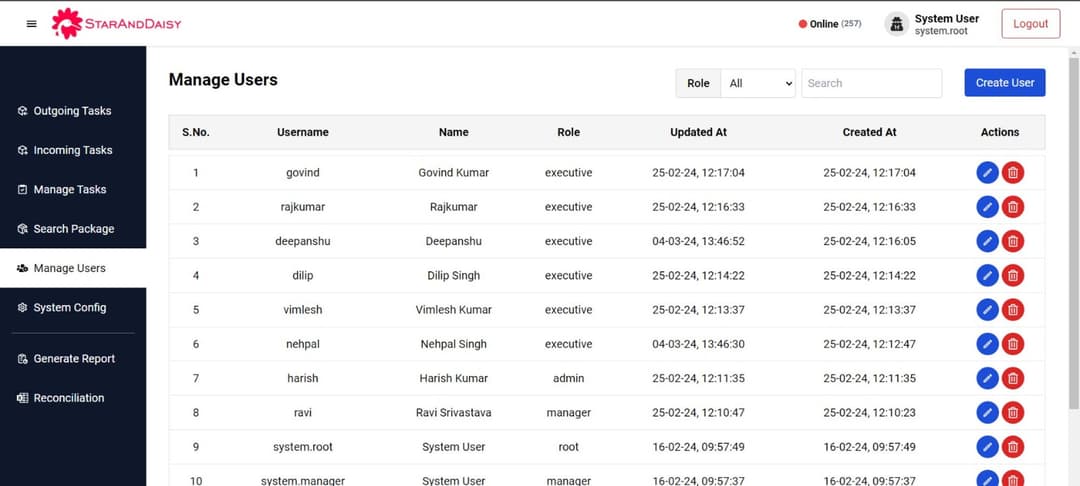Select Manage Users sidebar item
Viewport: 1080px width, 486px height.
pos(73,268)
